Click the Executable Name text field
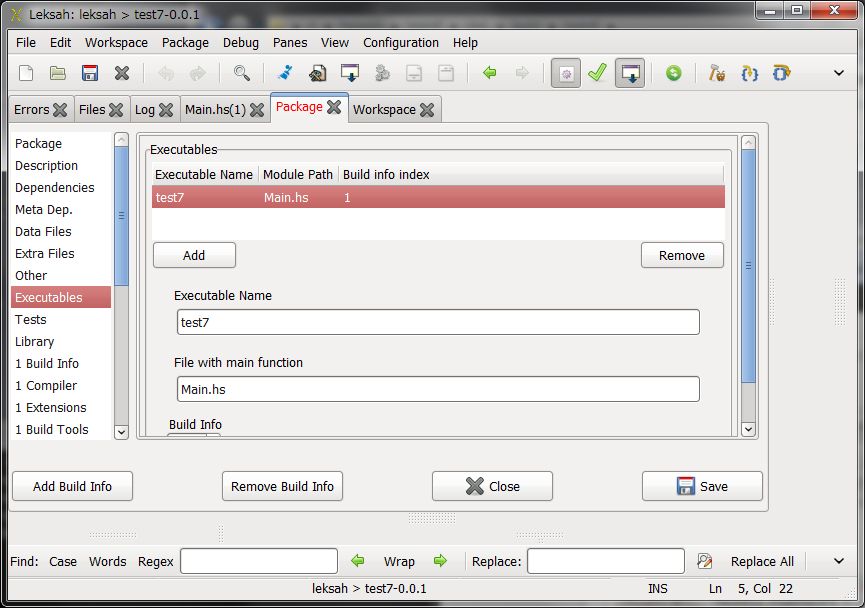Viewport: 865px width, 608px height. click(438, 322)
